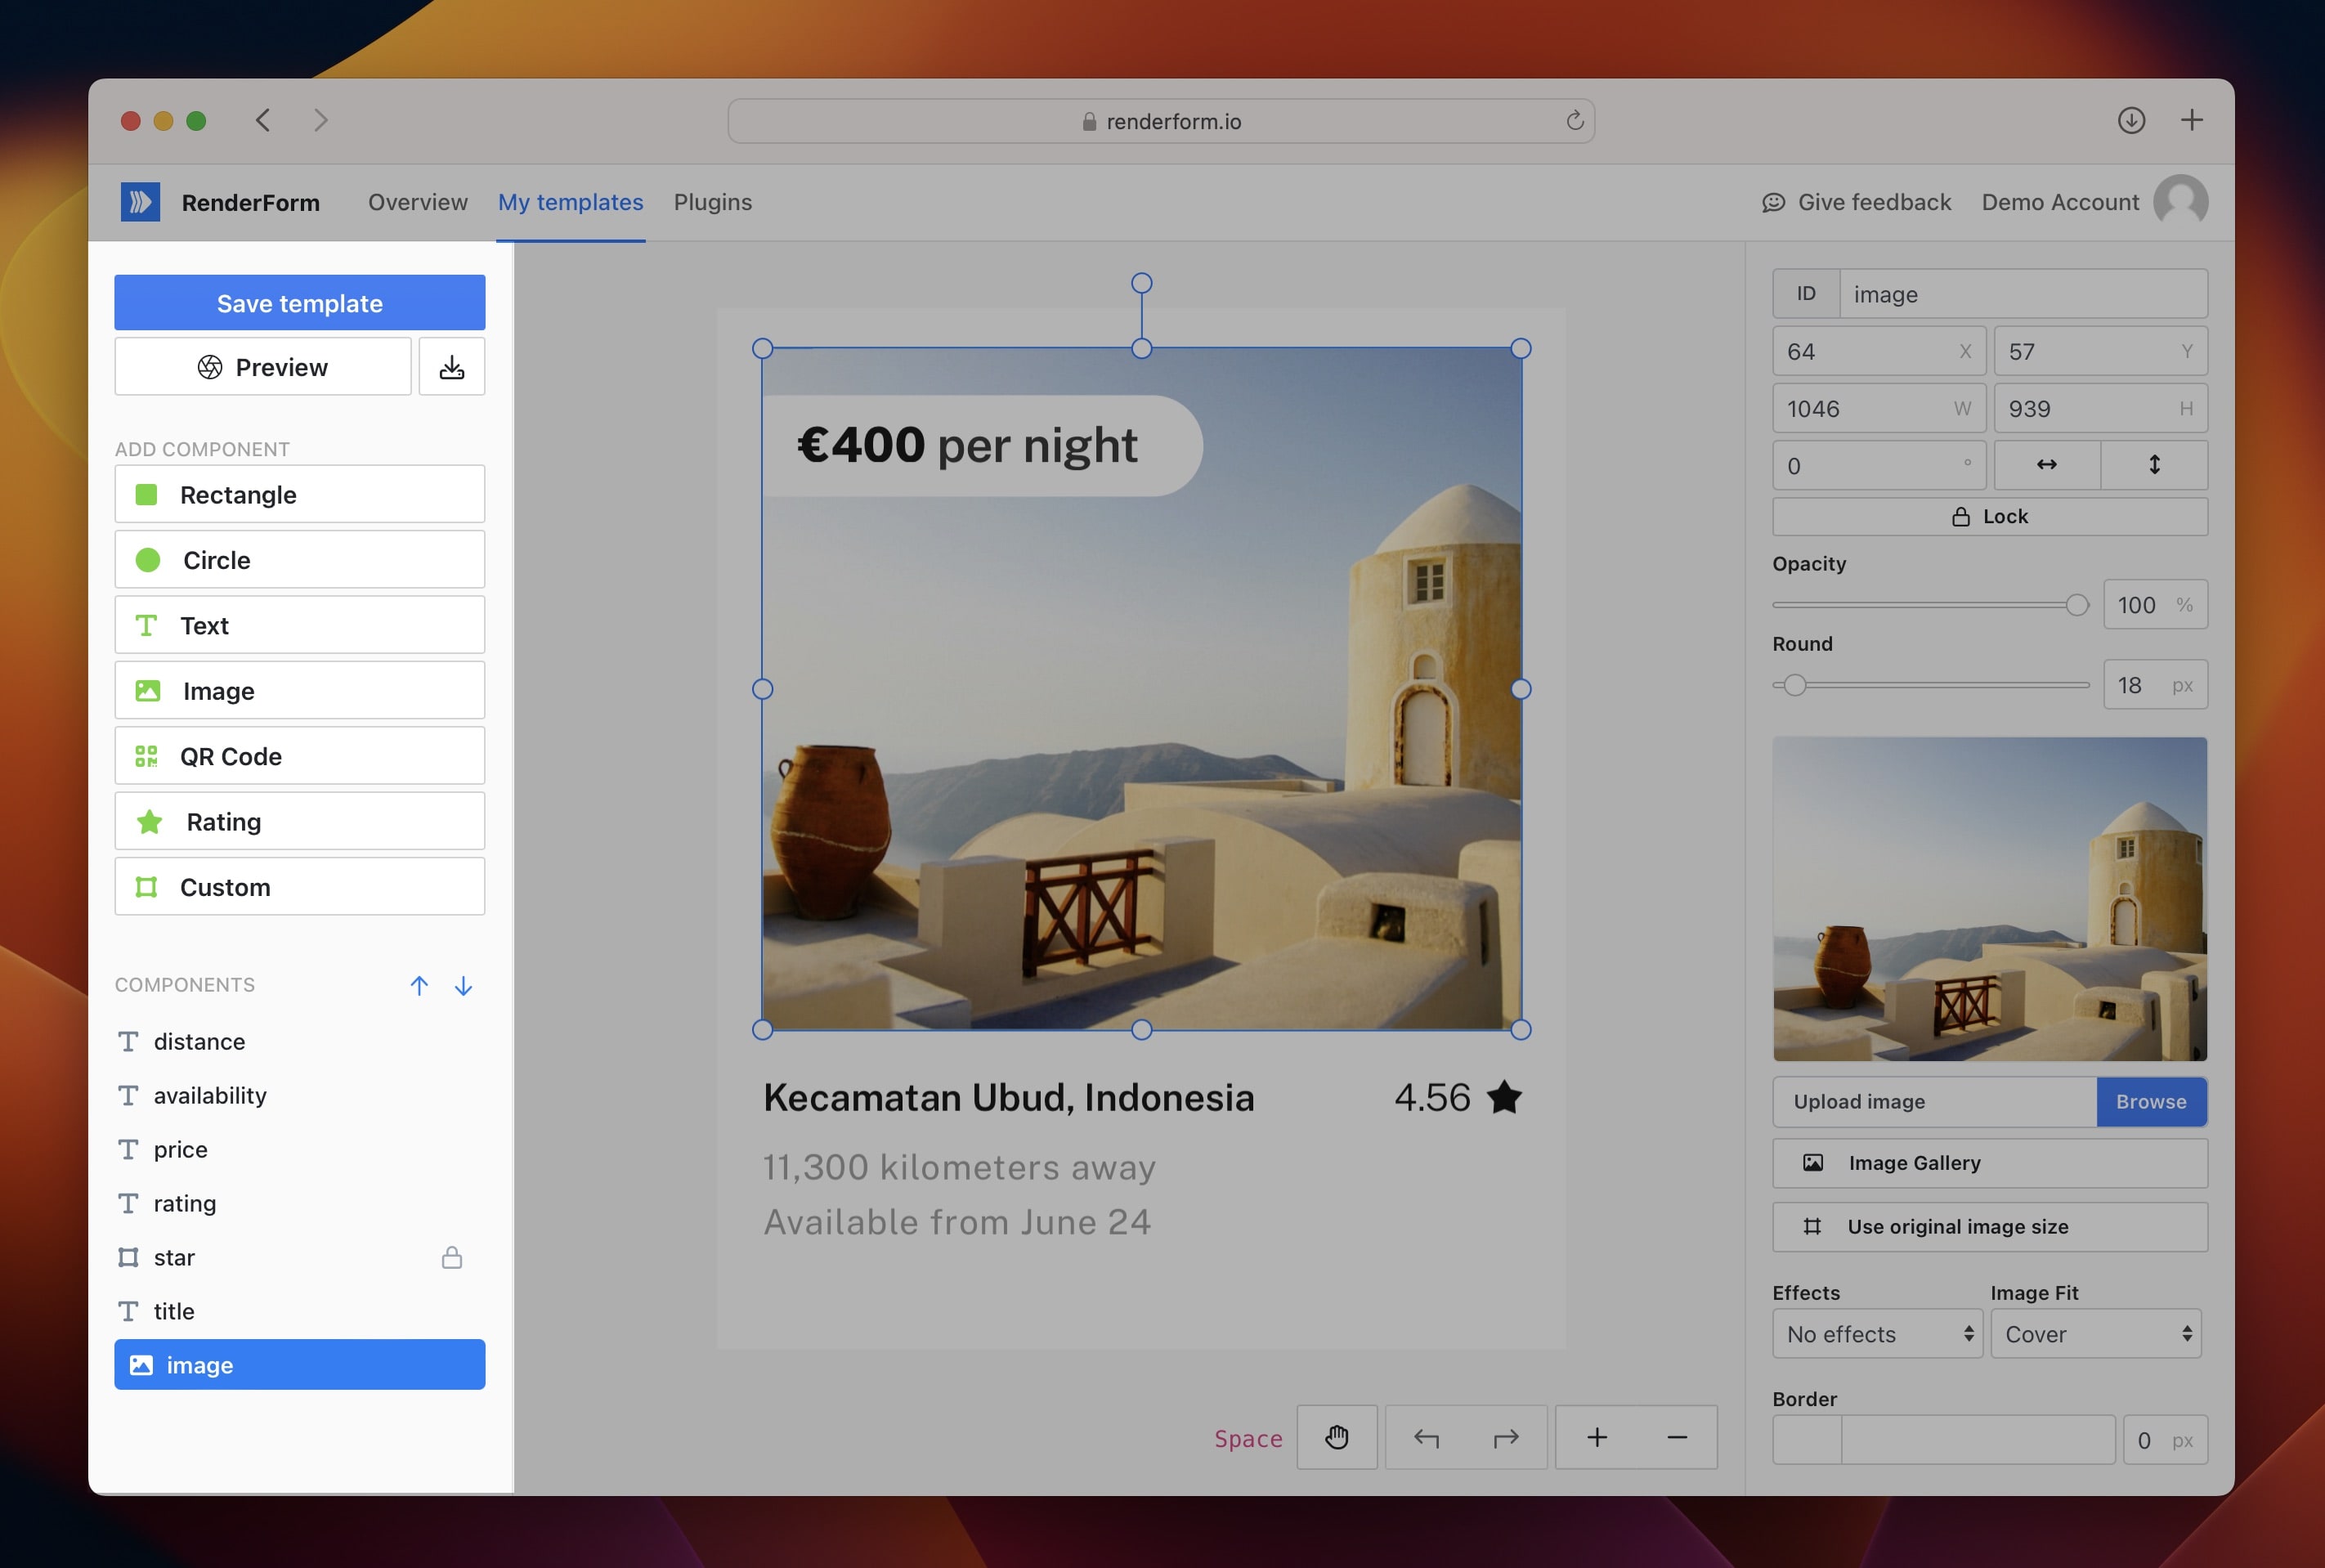The width and height of the screenshot is (2325, 1568).
Task: Click the RenderForm logo icon
Action: pyautogui.click(x=140, y=202)
